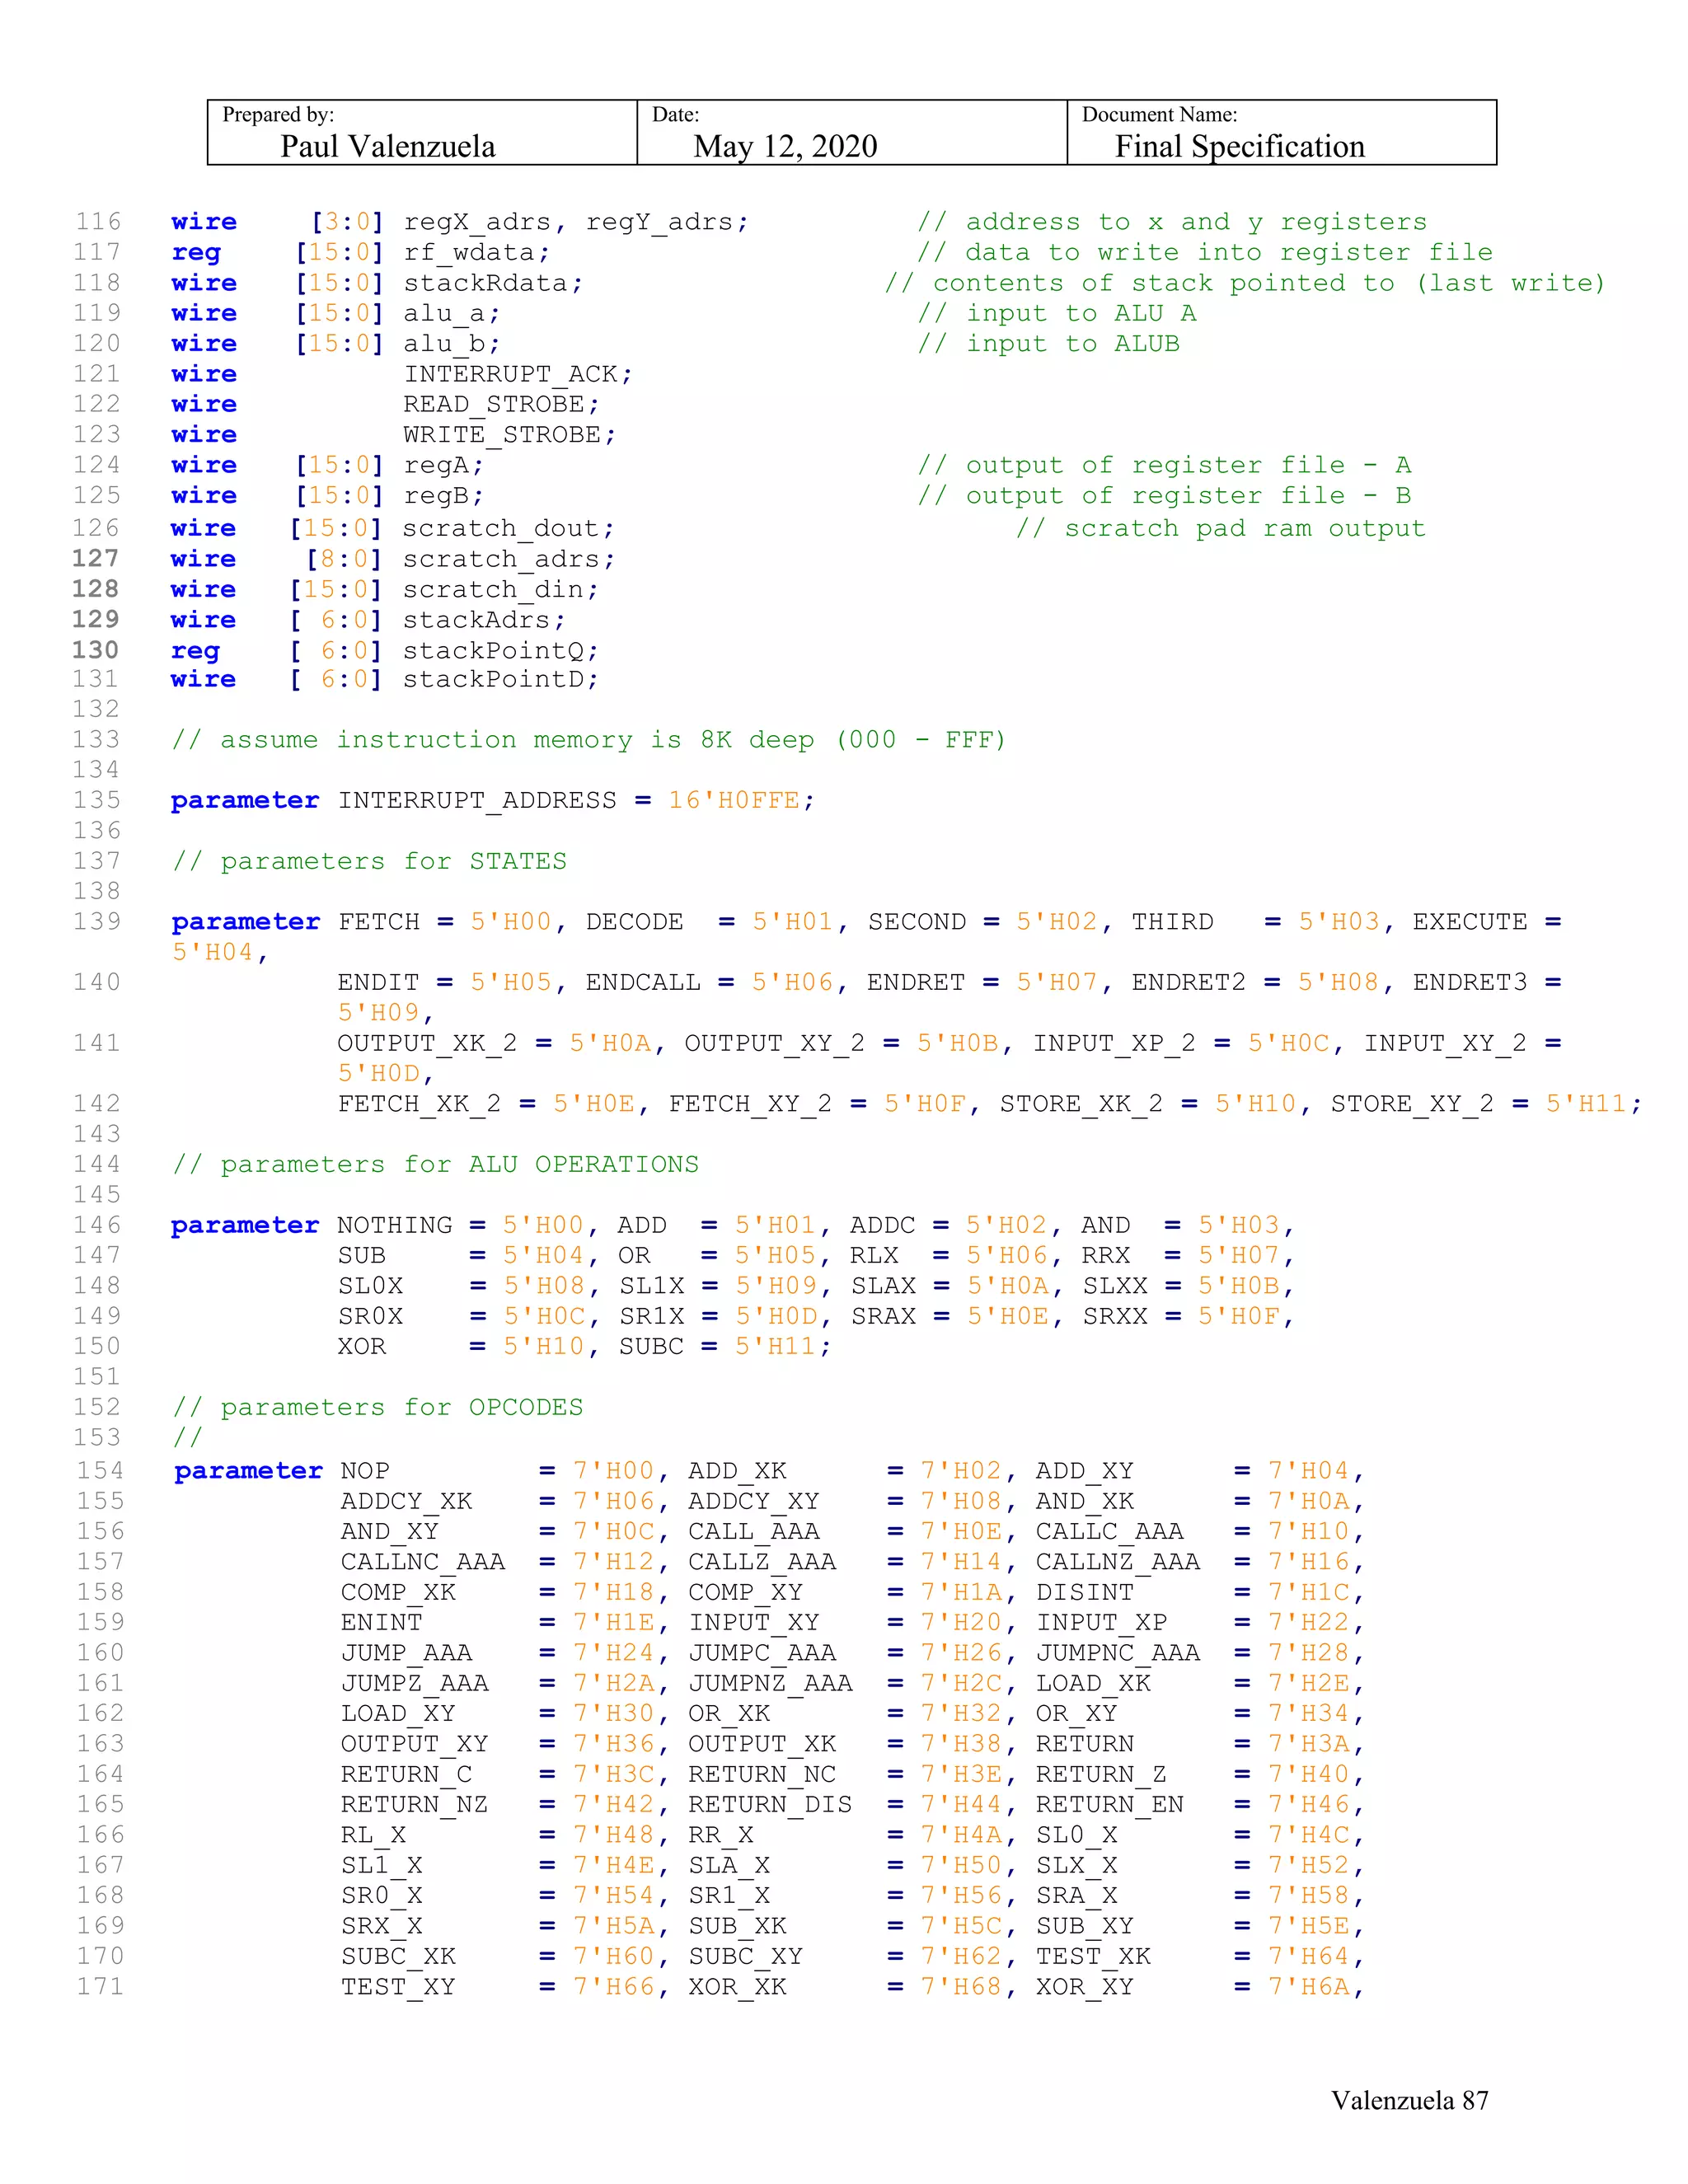Click the RETURN_DIS opcode
Image resolution: width=1688 pixels, height=2184 pixels.
pos(770,1804)
